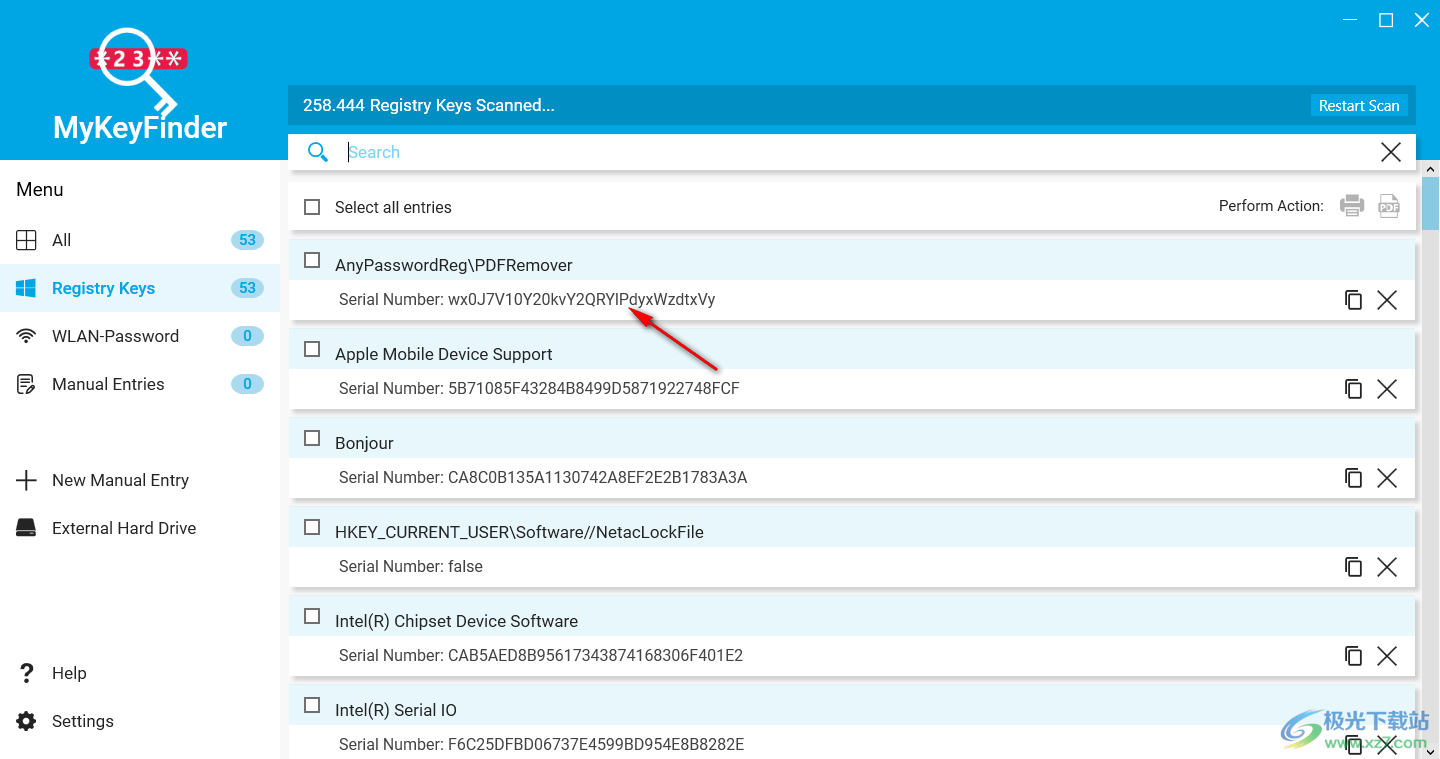Click the Restart Scan button
Viewport: 1440px width, 759px height.
[1359, 106]
